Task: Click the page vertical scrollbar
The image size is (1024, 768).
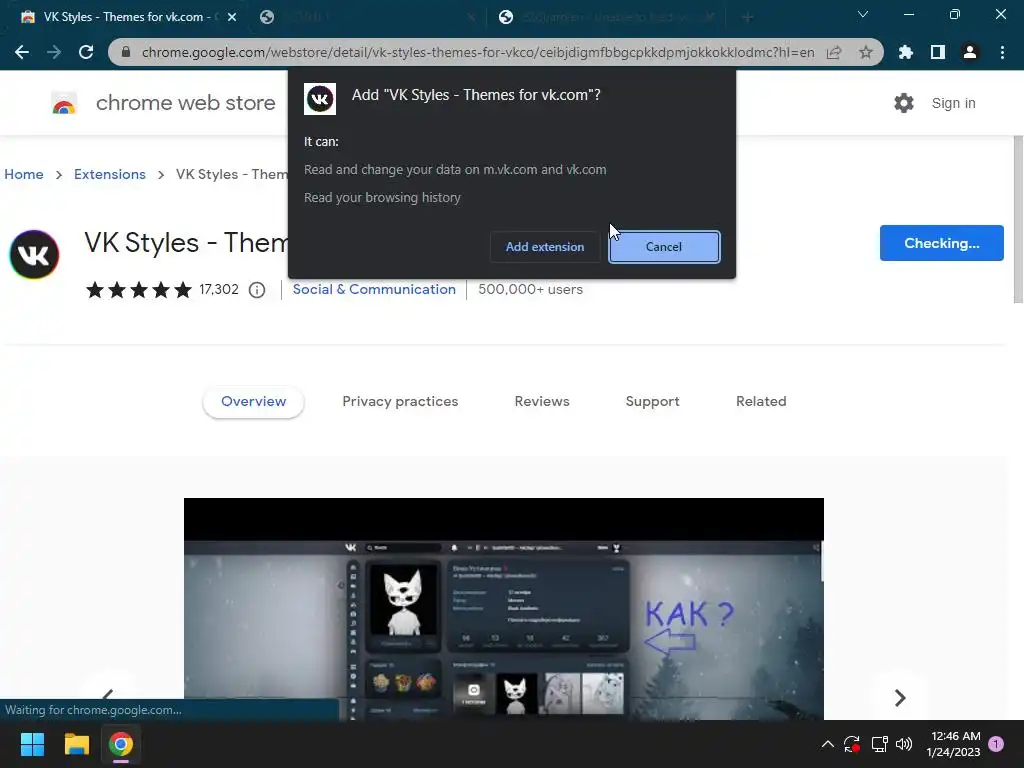Action: click(1017, 219)
